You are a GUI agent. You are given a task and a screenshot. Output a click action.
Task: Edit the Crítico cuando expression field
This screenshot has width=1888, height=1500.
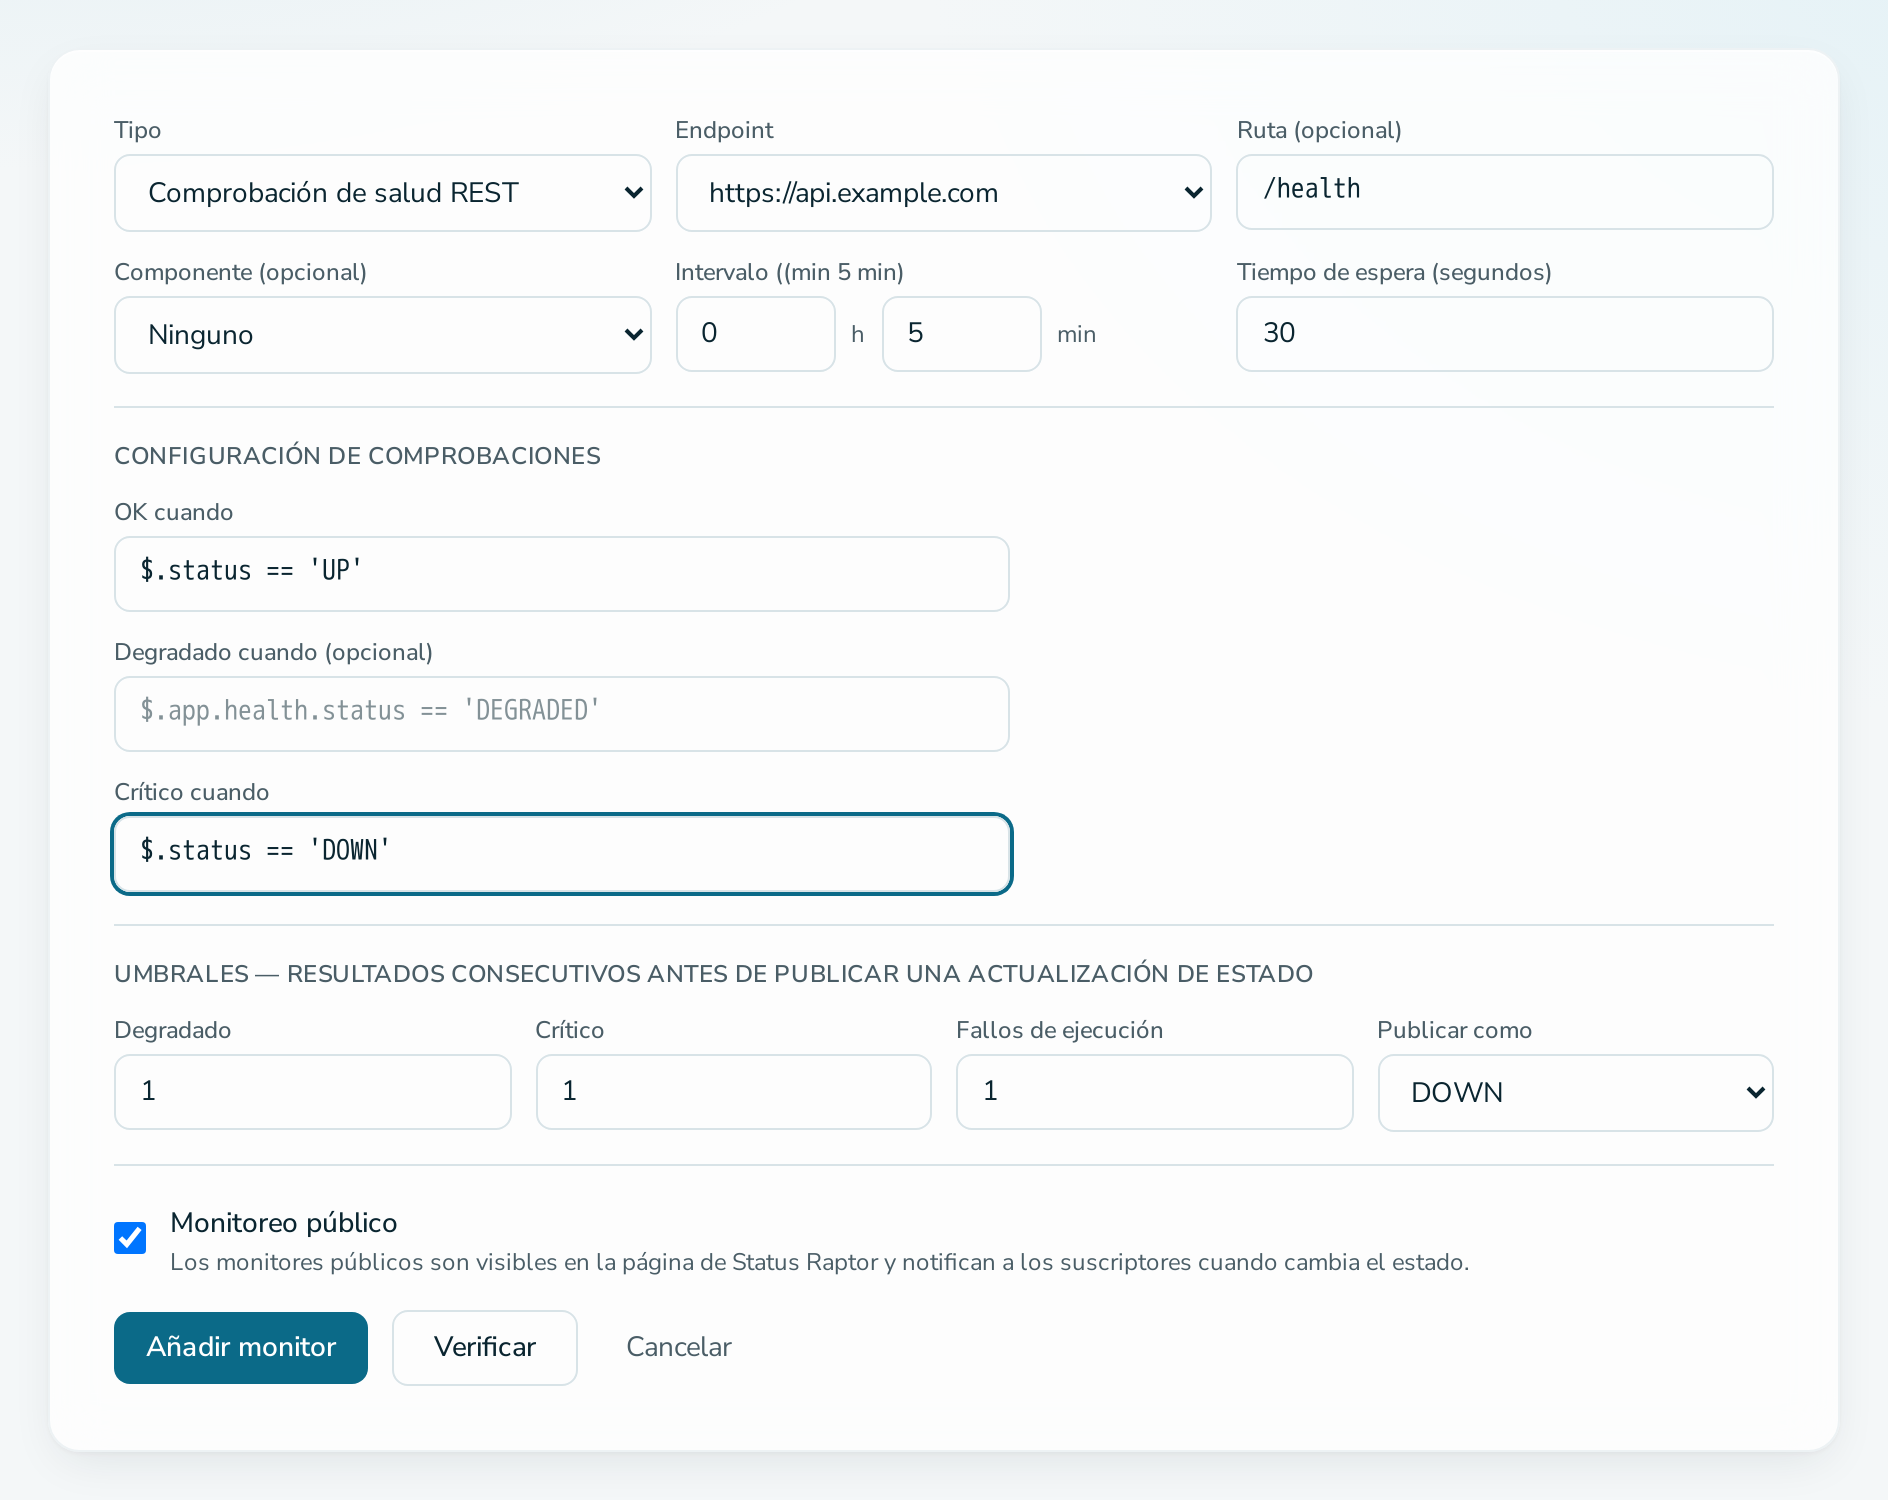tap(561, 854)
